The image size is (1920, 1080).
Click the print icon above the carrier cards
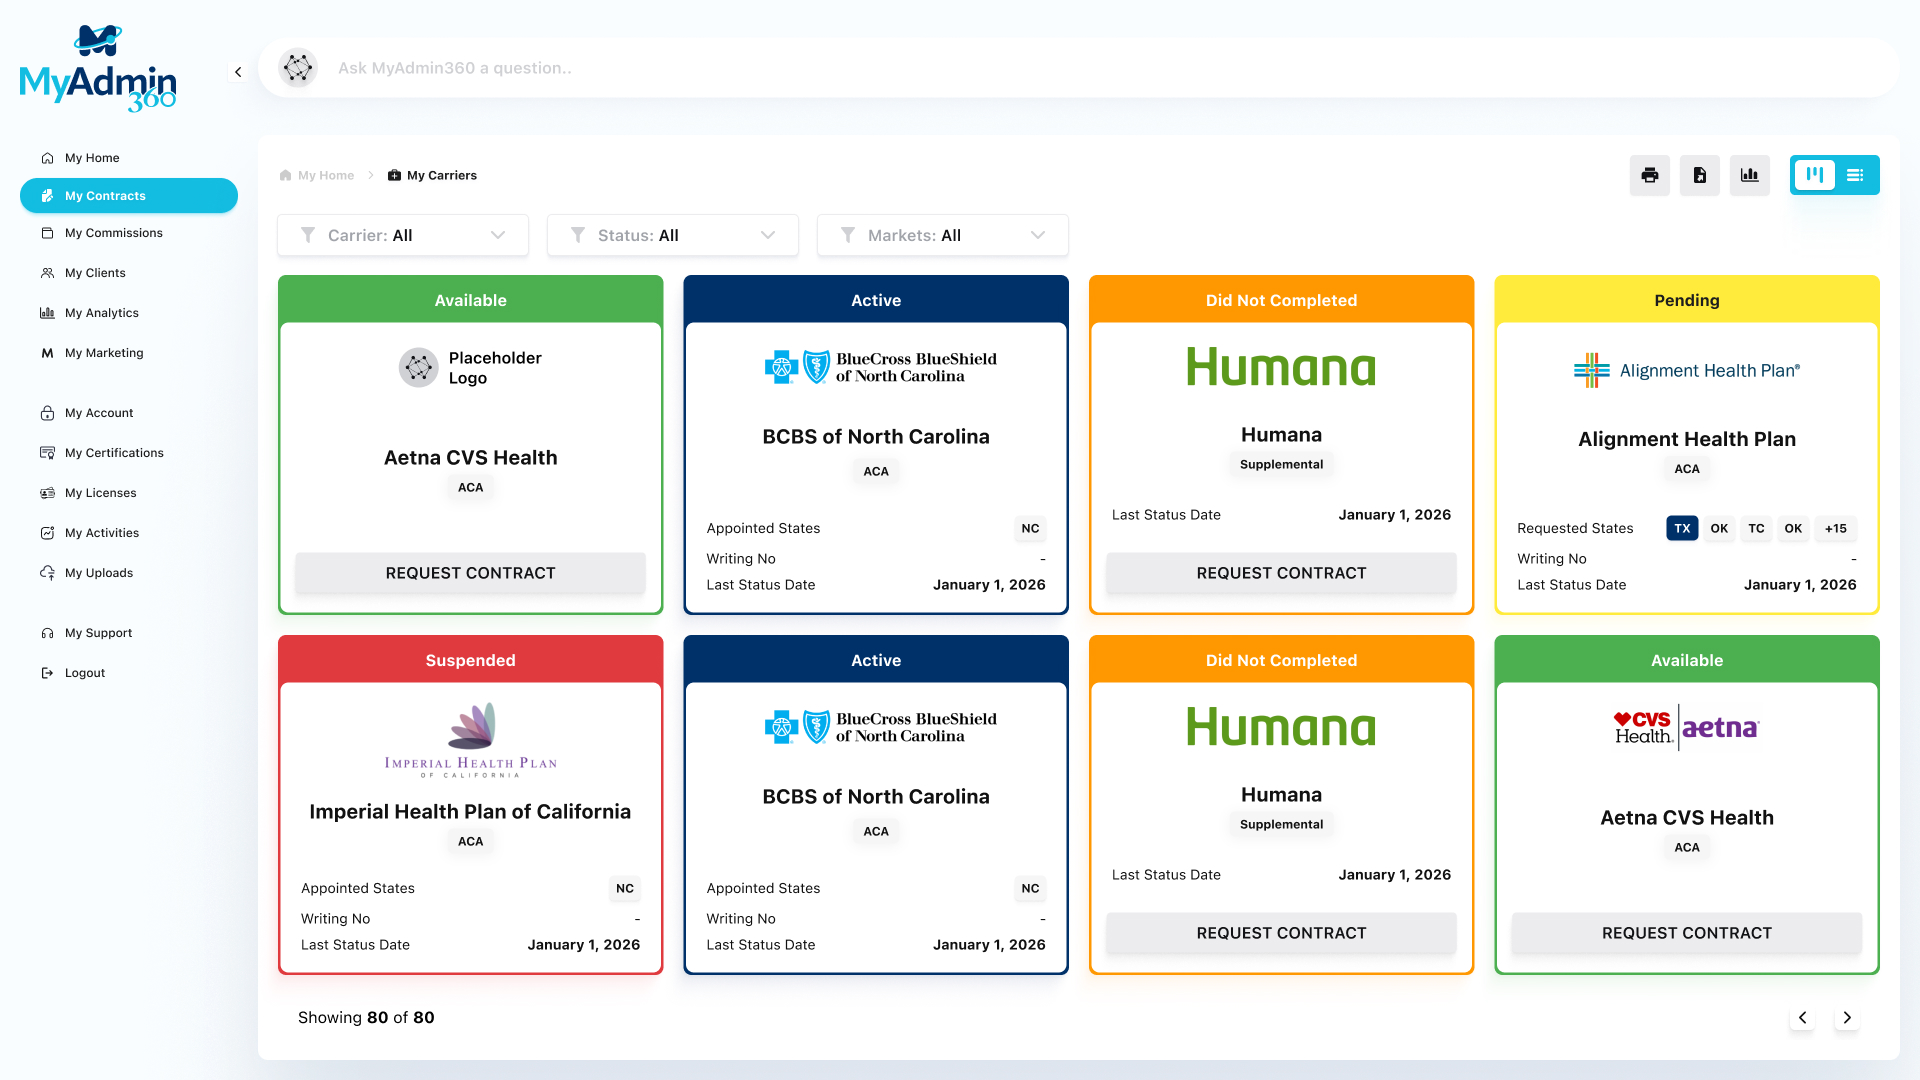tap(1650, 175)
